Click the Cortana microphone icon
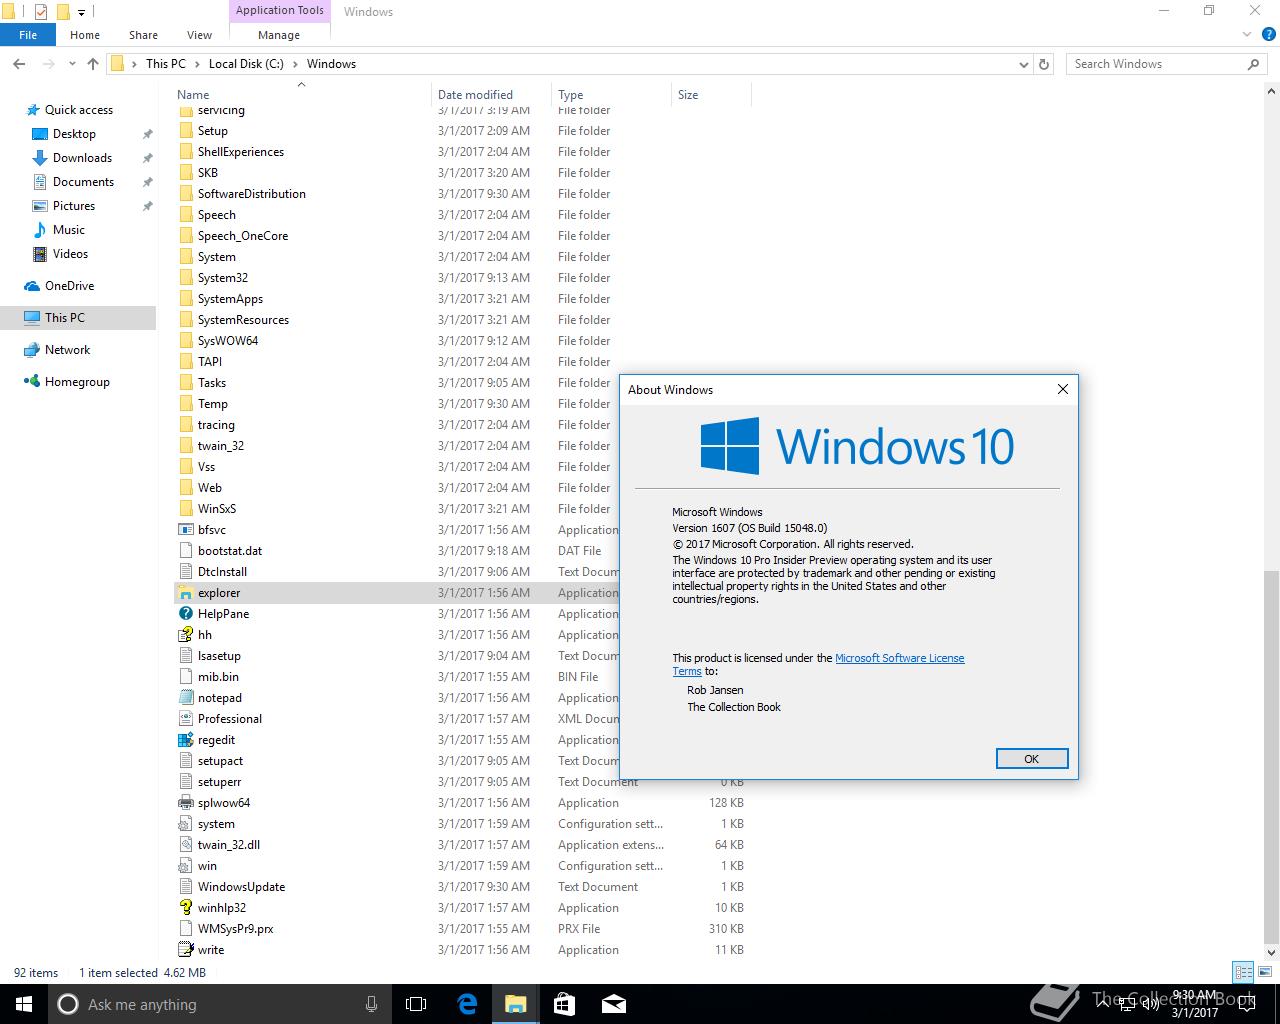 pos(372,1004)
